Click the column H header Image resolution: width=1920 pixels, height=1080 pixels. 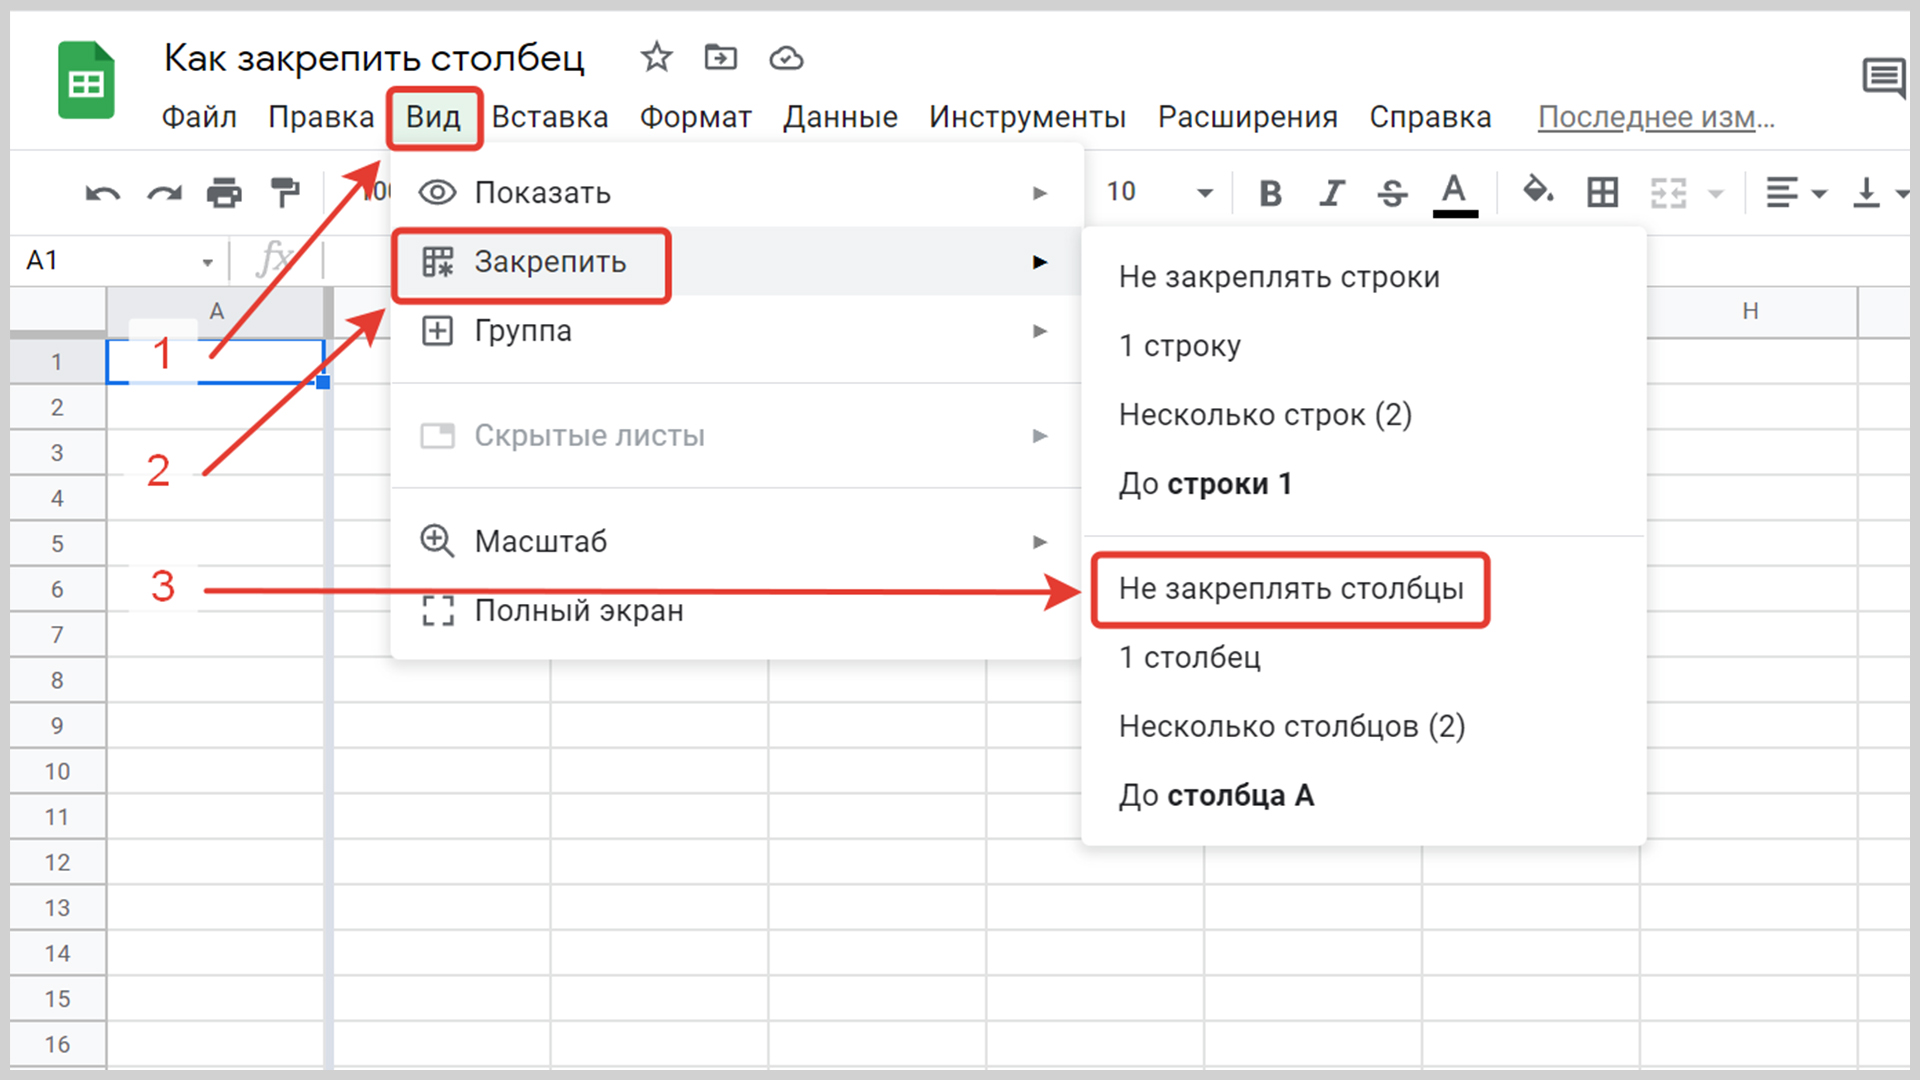[x=1750, y=311]
